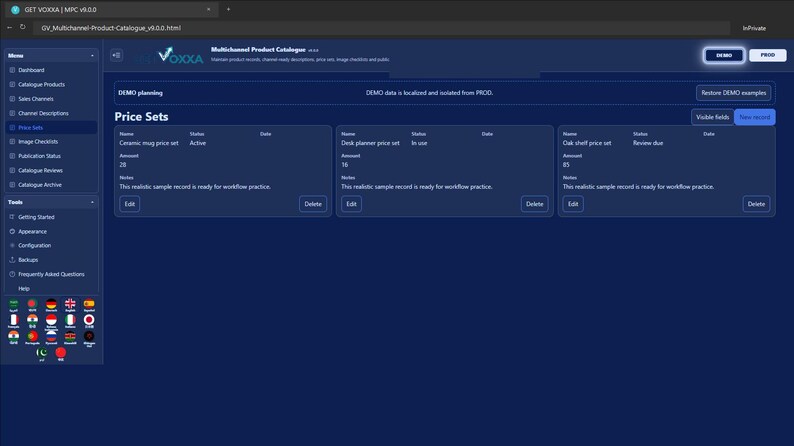Click the Channel Descriptions icon
The image size is (794, 446).
coord(12,113)
